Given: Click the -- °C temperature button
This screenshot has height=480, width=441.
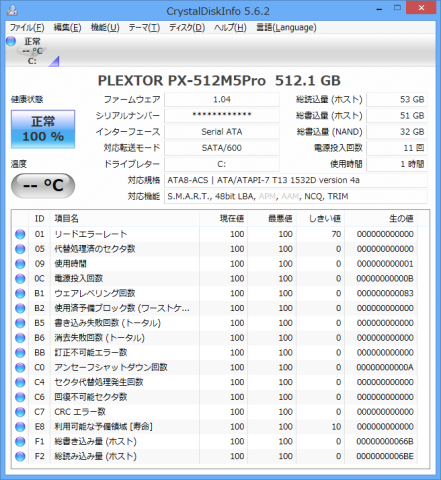Looking at the screenshot, I should point(43,185).
